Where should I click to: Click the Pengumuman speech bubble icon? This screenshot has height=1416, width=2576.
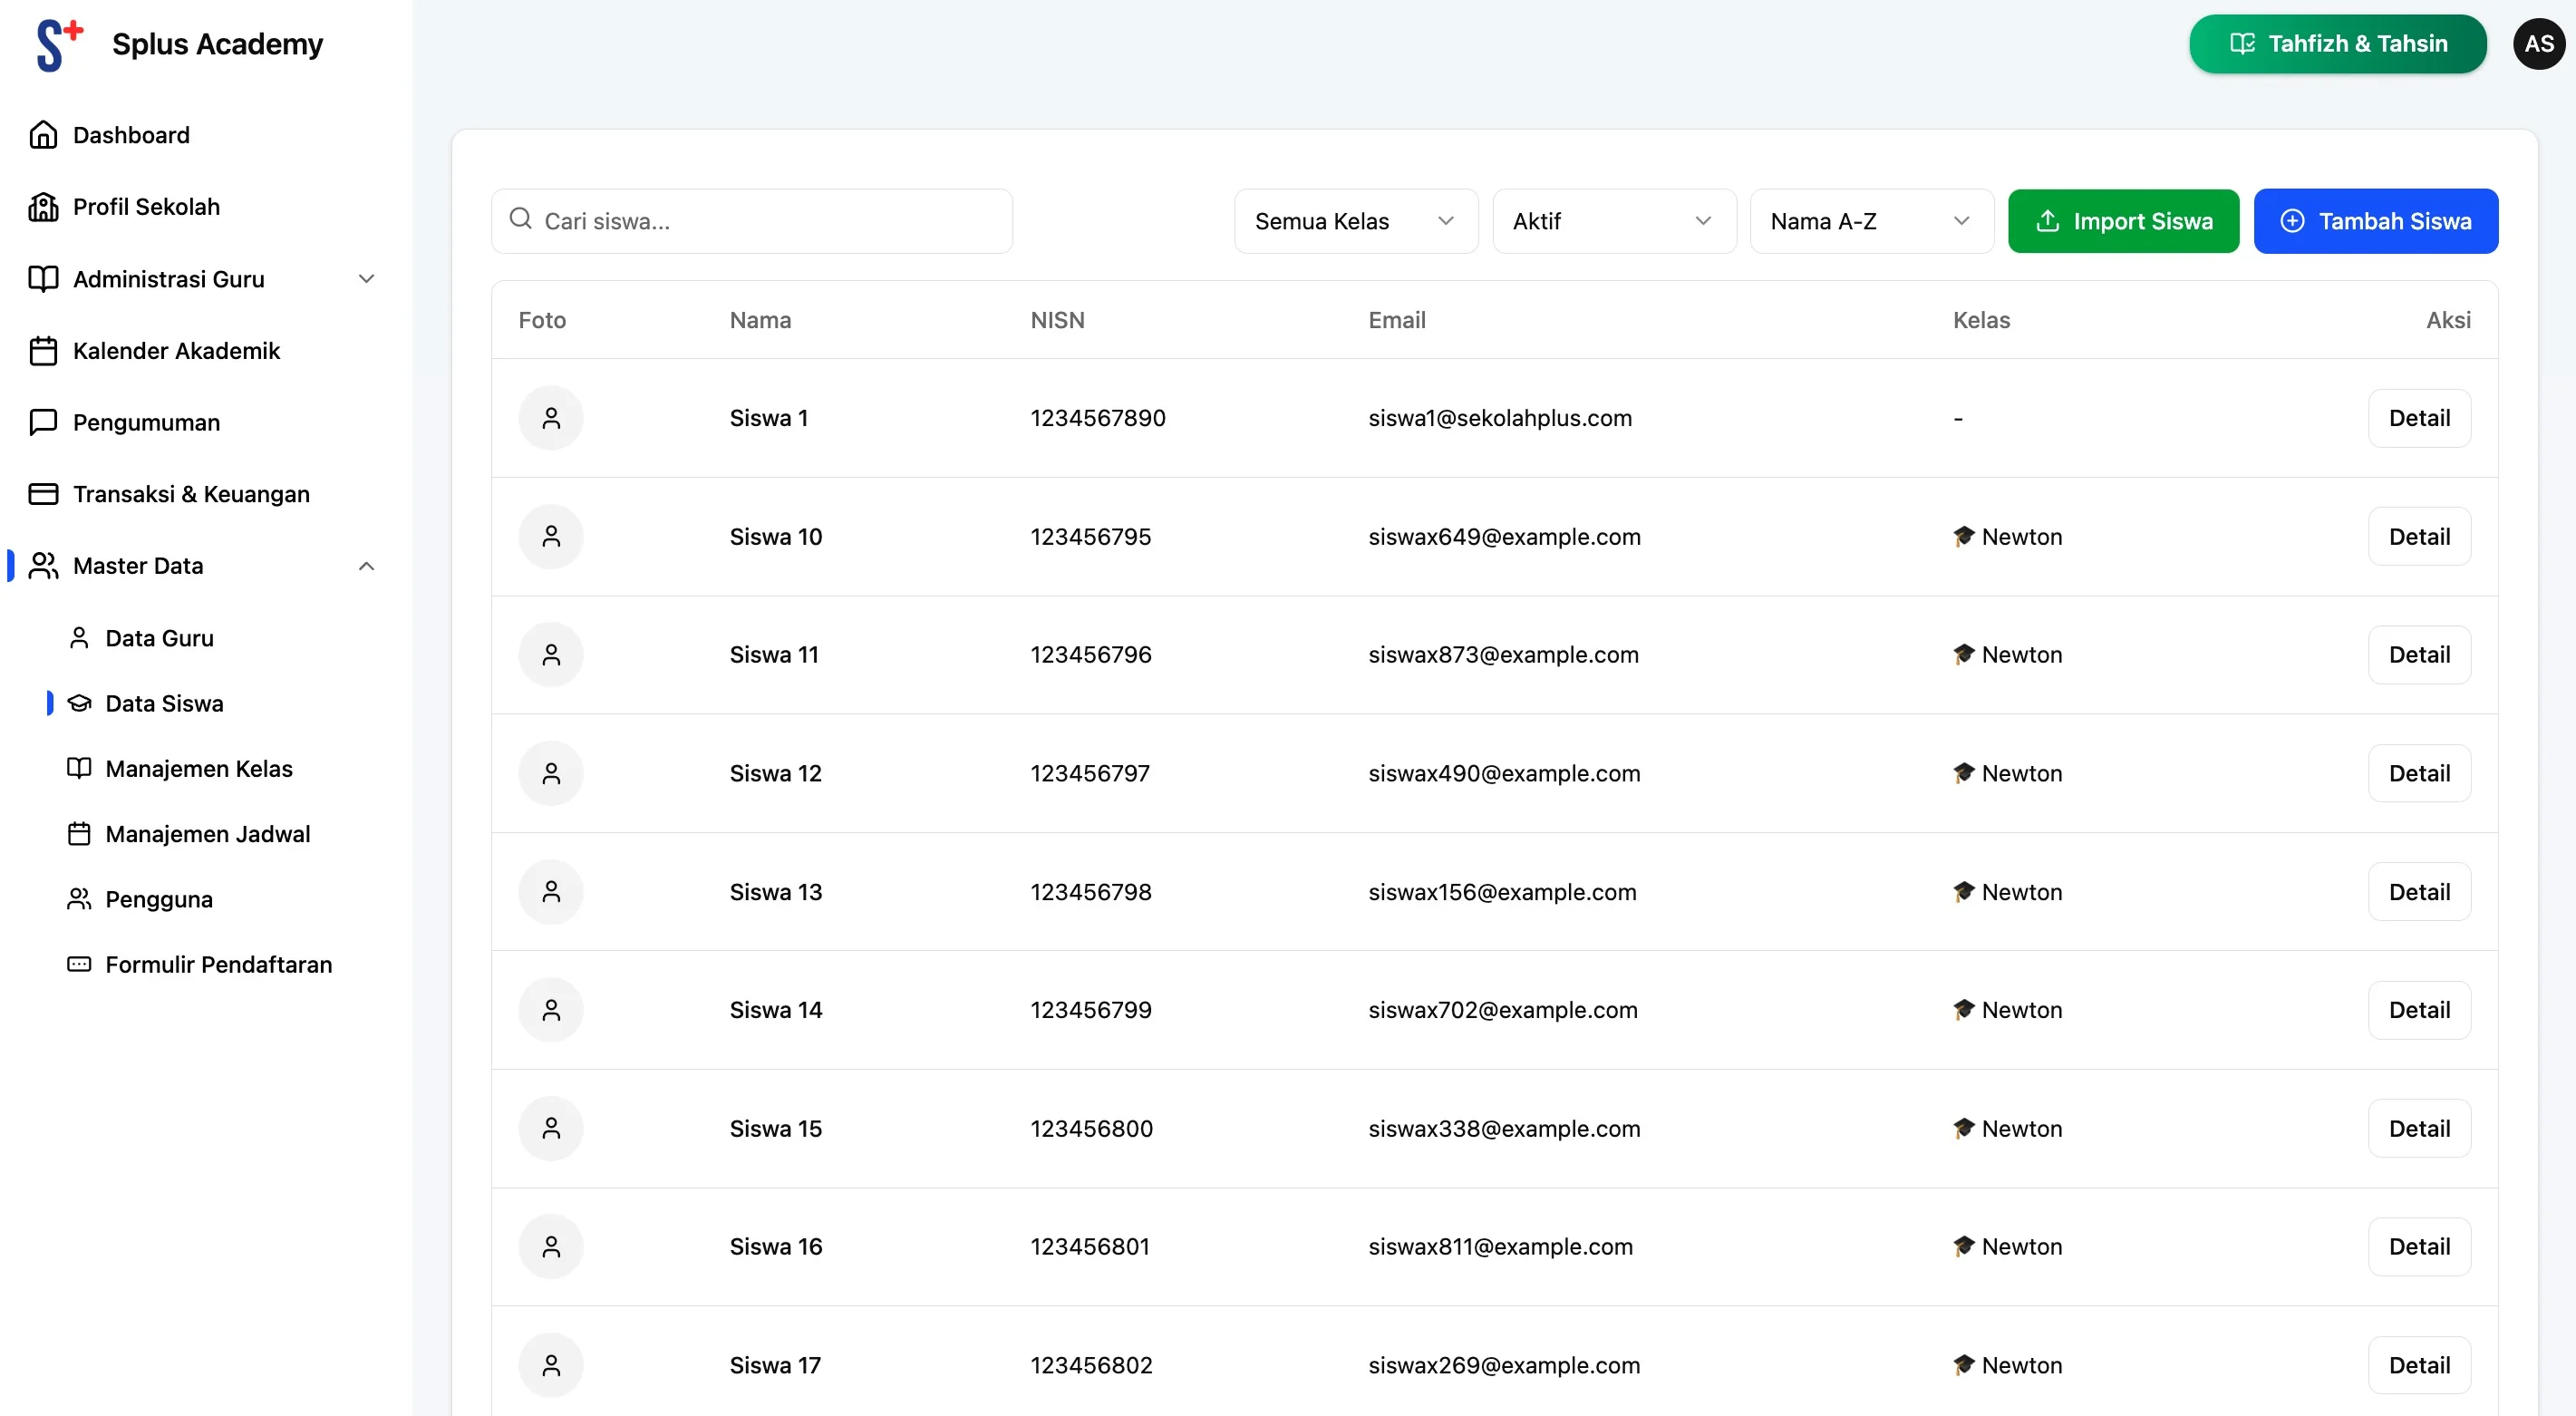coord(43,422)
